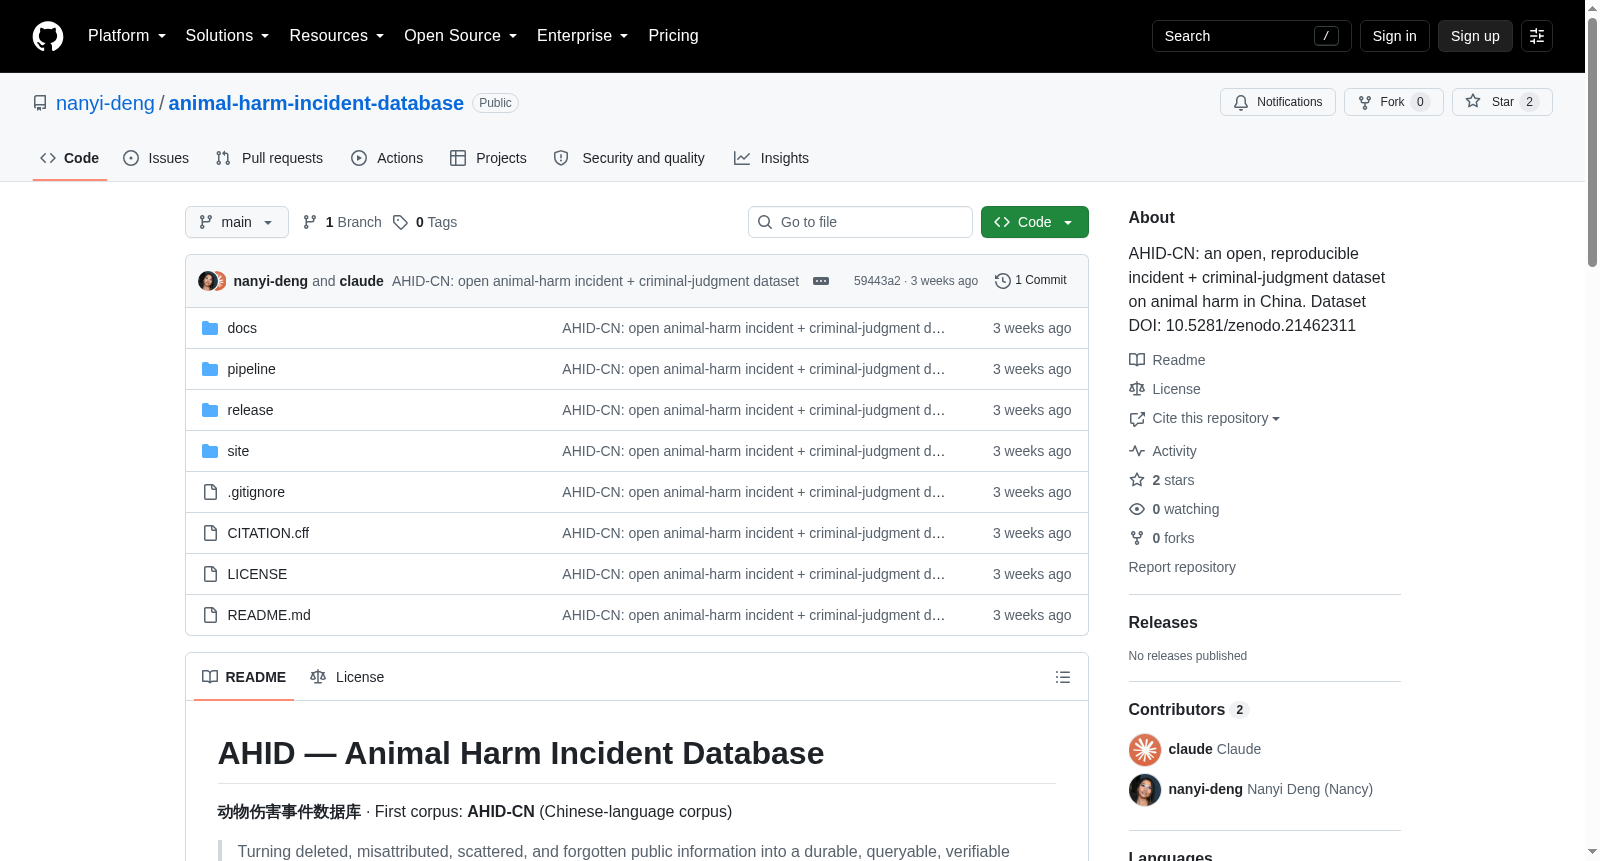Open the green Code dropdown button
This screenshot has height=861, width=1600.
pos(1035,222)
